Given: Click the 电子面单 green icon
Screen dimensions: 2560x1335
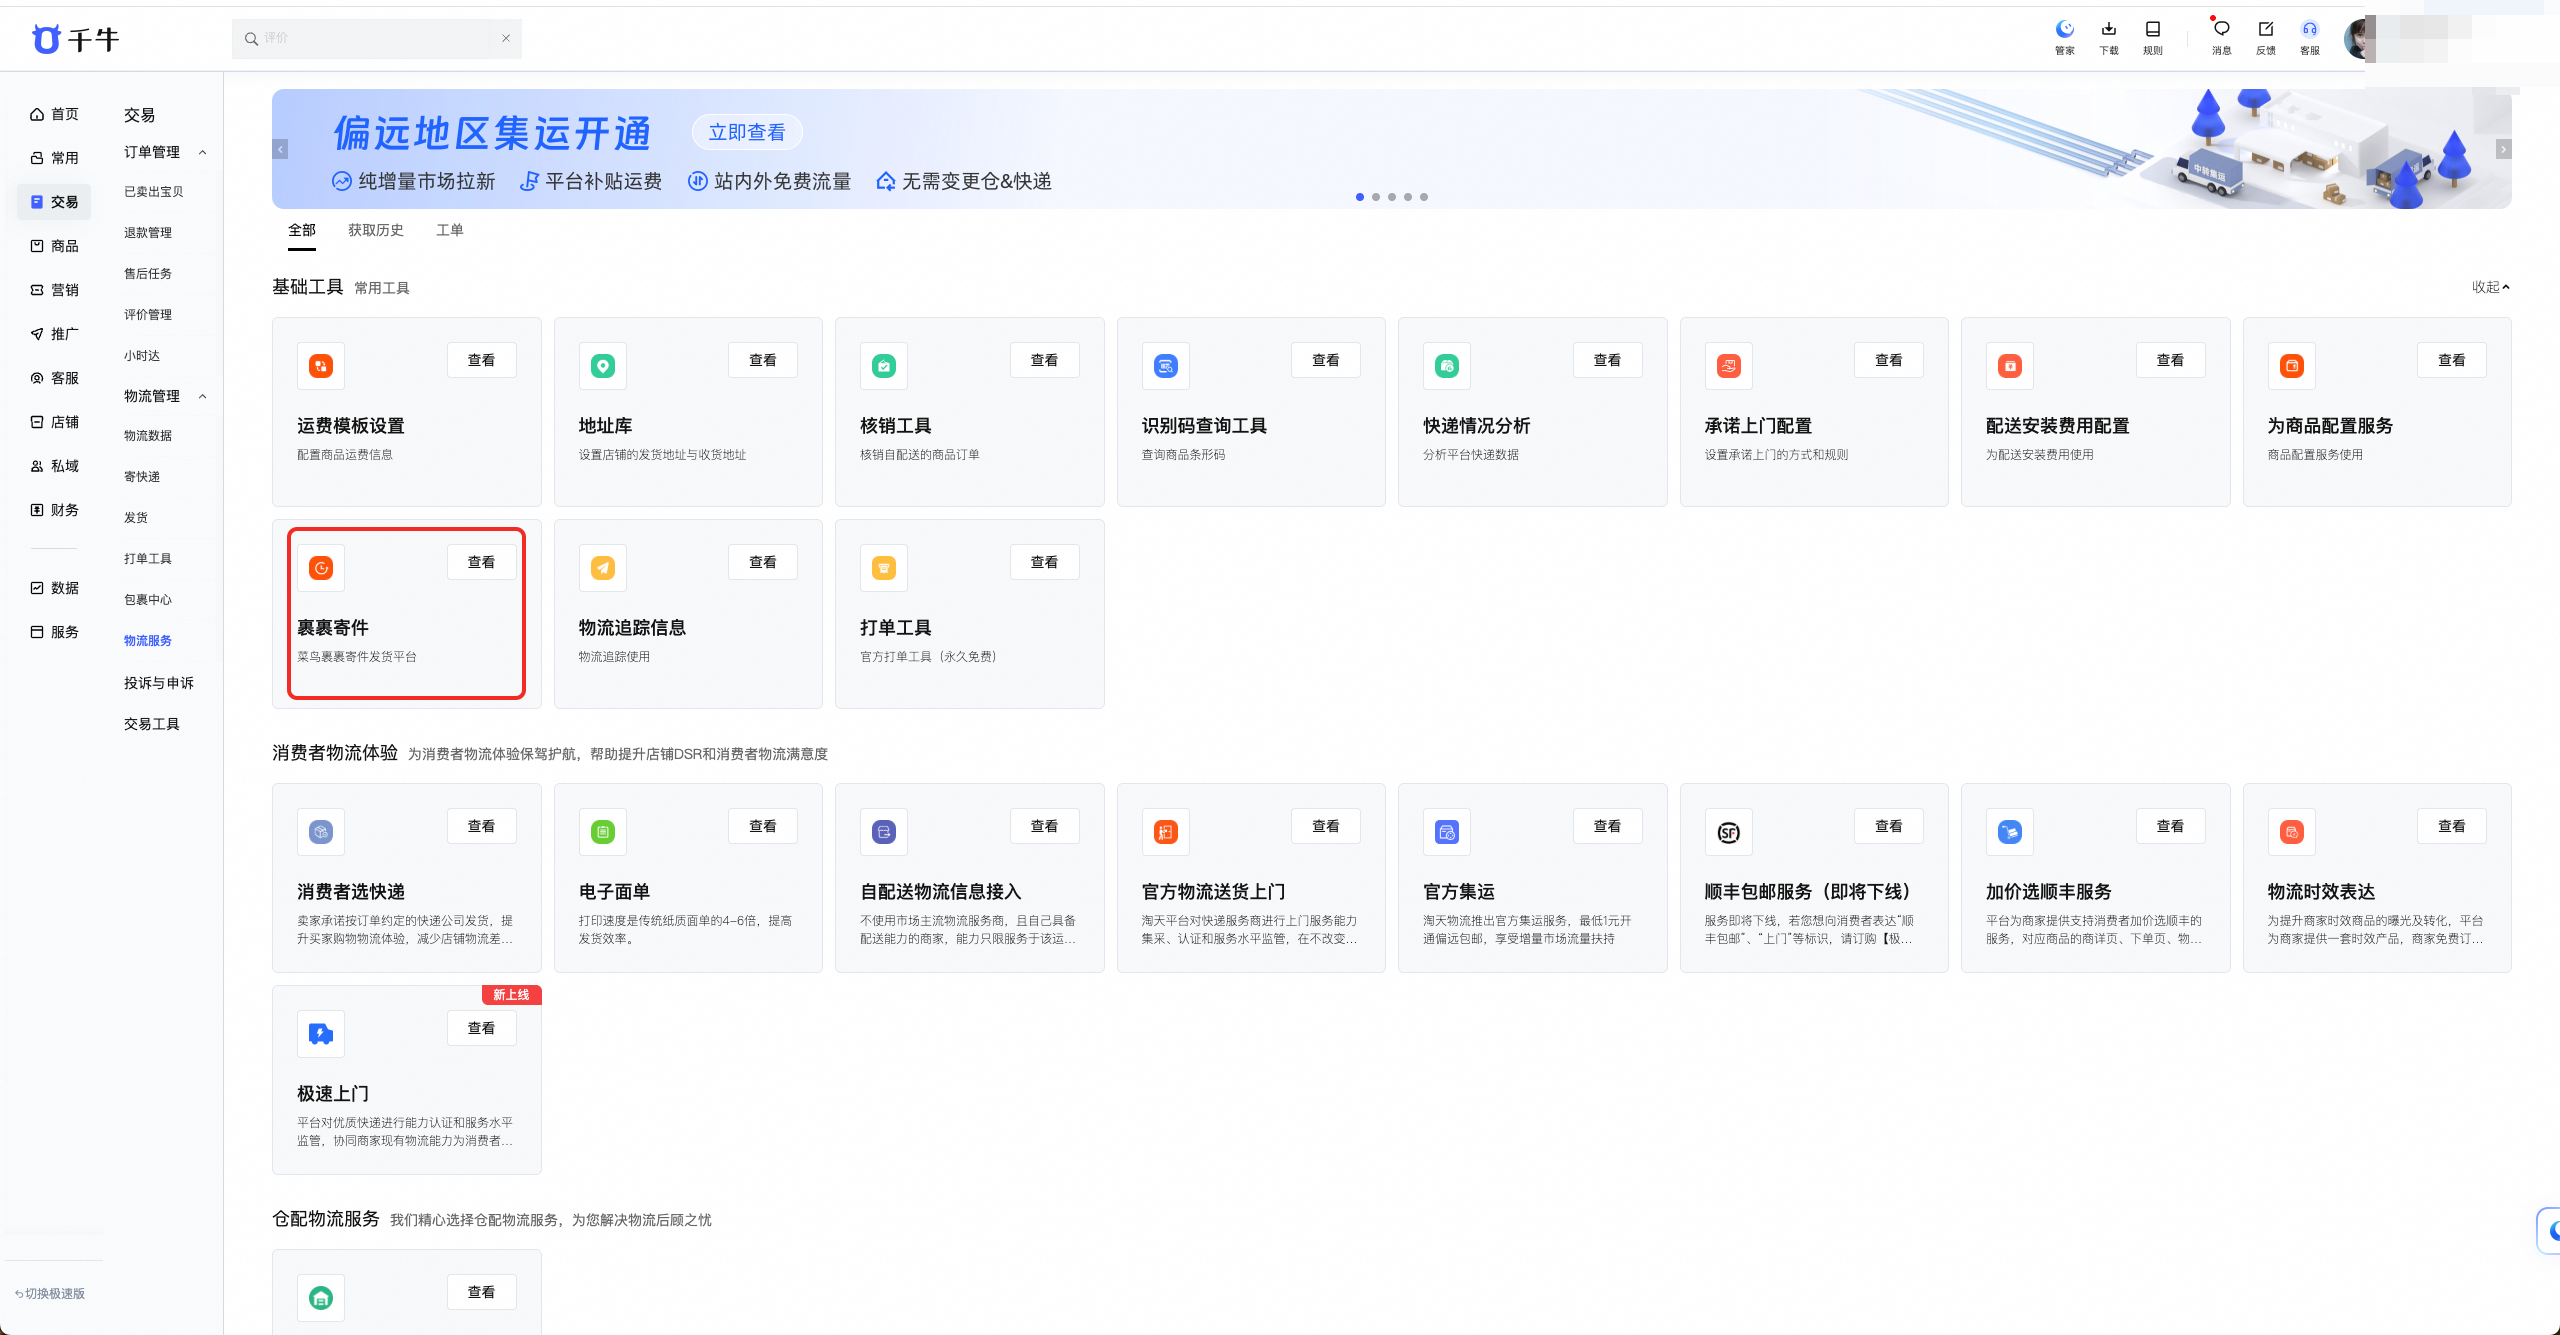Looking at the screenshot, I should [602, 832].
